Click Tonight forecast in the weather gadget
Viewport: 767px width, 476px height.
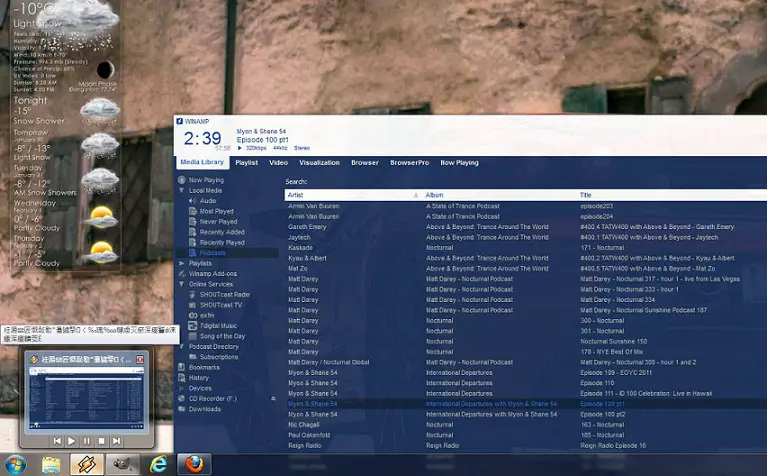(66, 111)
